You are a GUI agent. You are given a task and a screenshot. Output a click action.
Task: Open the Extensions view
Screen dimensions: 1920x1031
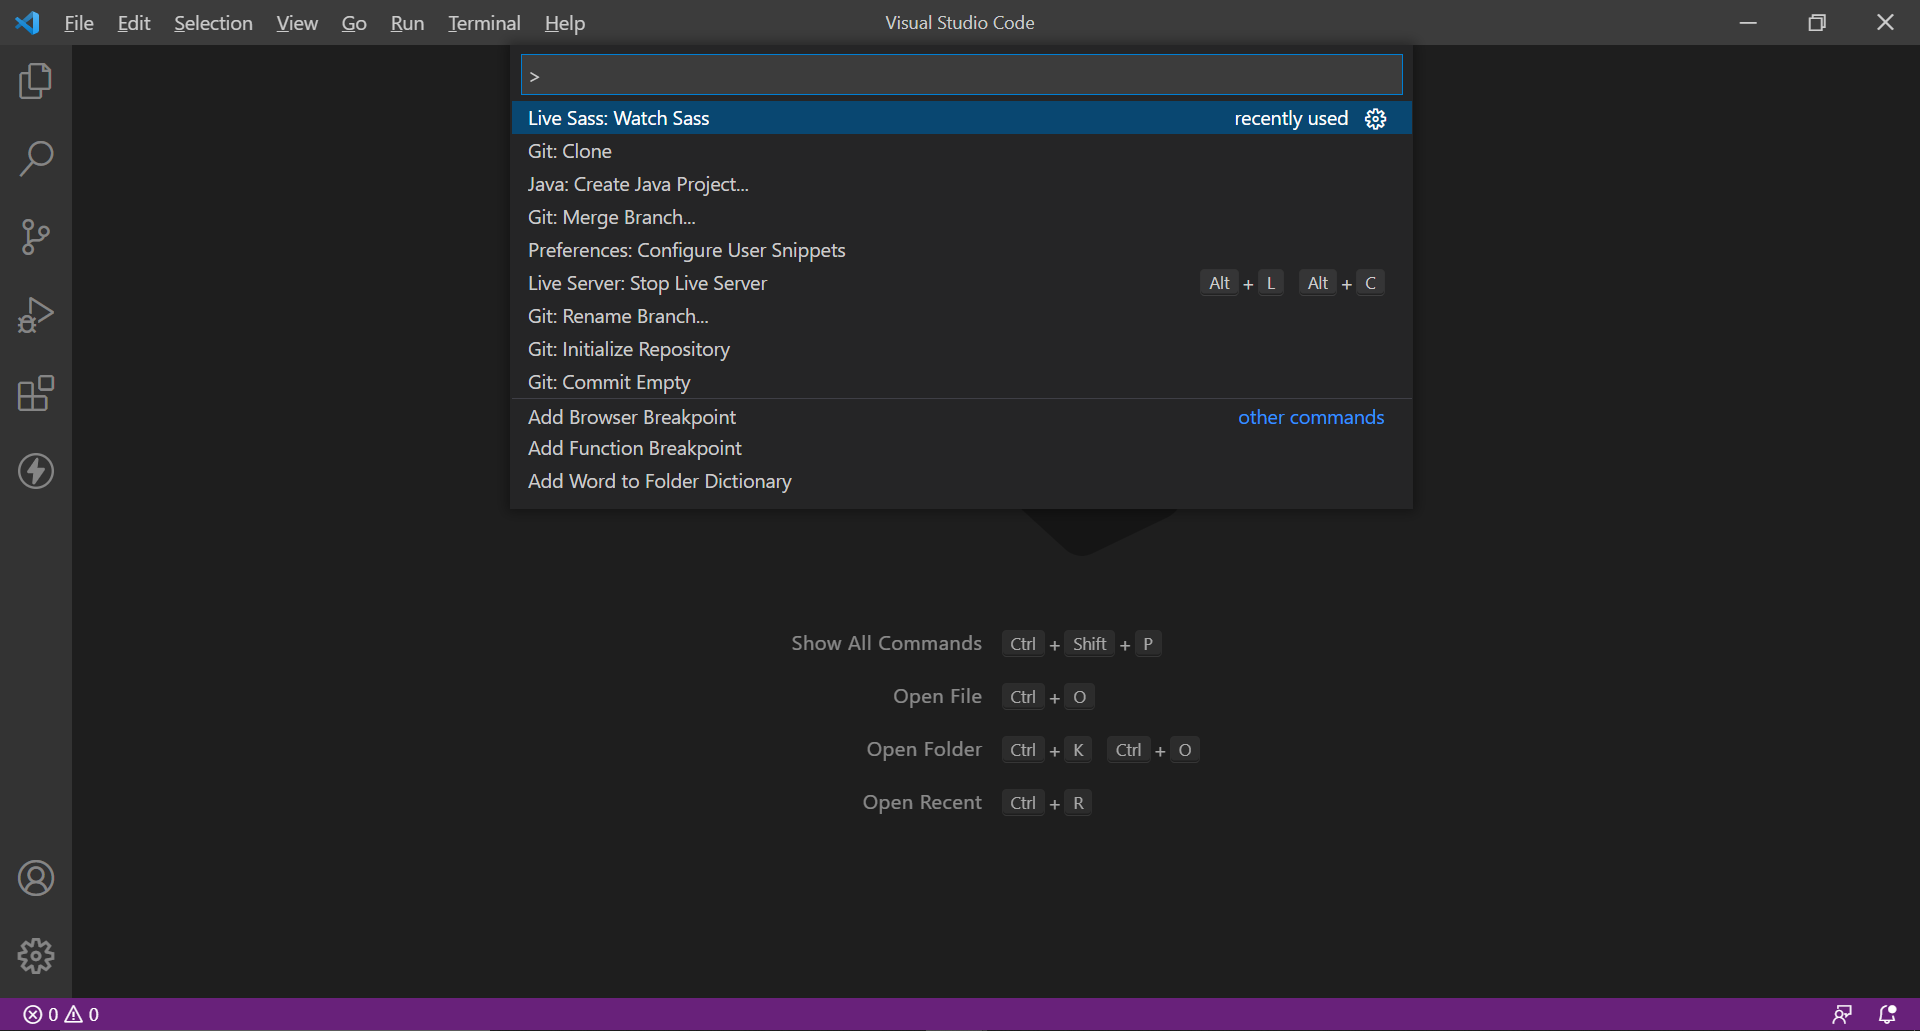coord(36,393)
